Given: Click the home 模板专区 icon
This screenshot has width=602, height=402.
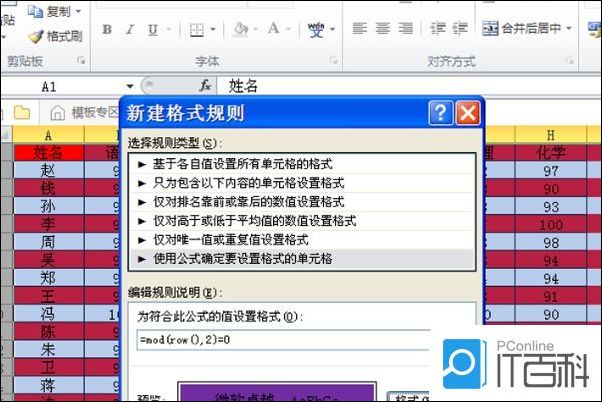Looking at the screenshot, I should (x=58, y=113).
